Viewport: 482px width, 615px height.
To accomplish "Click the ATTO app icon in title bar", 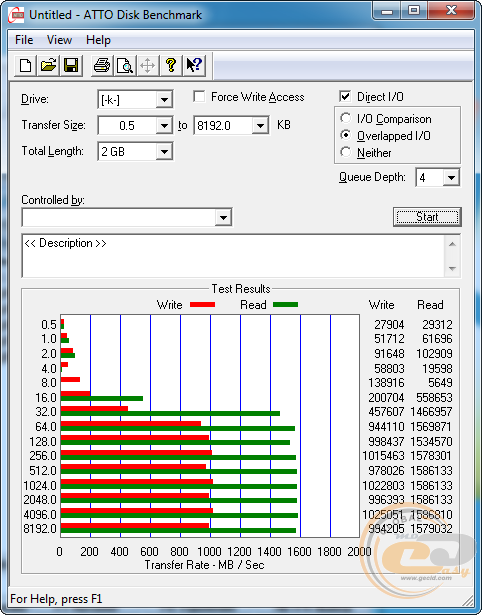I will point(16,15).
